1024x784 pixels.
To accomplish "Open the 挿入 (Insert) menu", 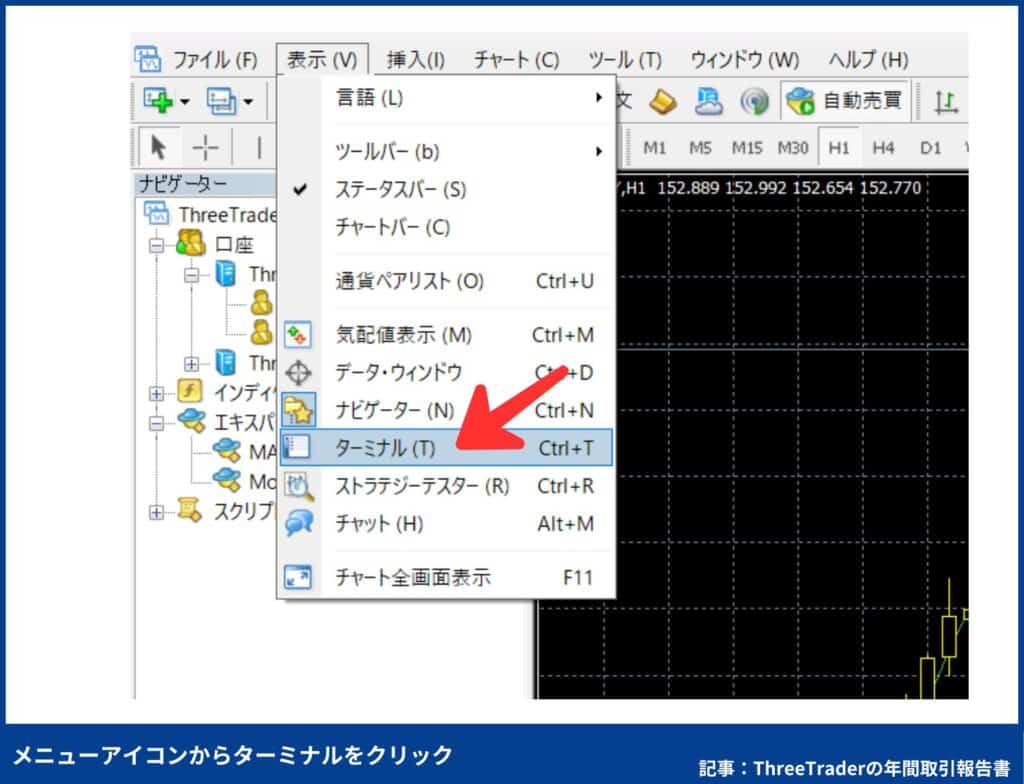I will (x=415, y=60).
